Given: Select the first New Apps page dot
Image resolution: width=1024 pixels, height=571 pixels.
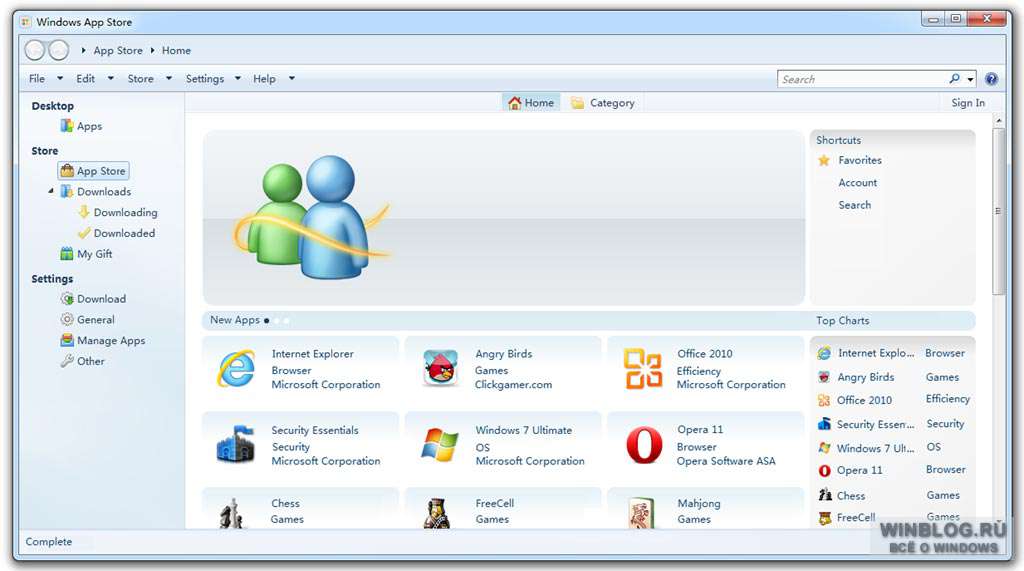Looking at the screenshot, I should point(266,320).
